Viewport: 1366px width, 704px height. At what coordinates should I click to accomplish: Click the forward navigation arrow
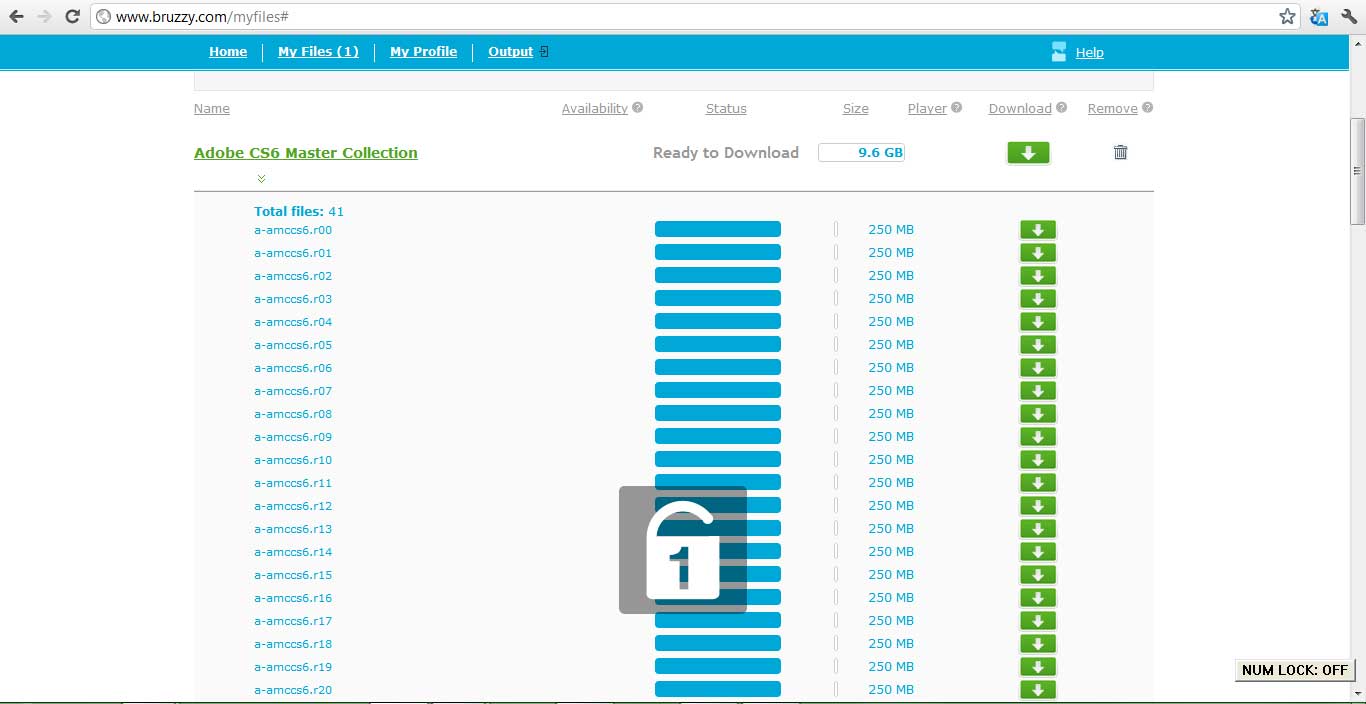click(x=43, y=16)
